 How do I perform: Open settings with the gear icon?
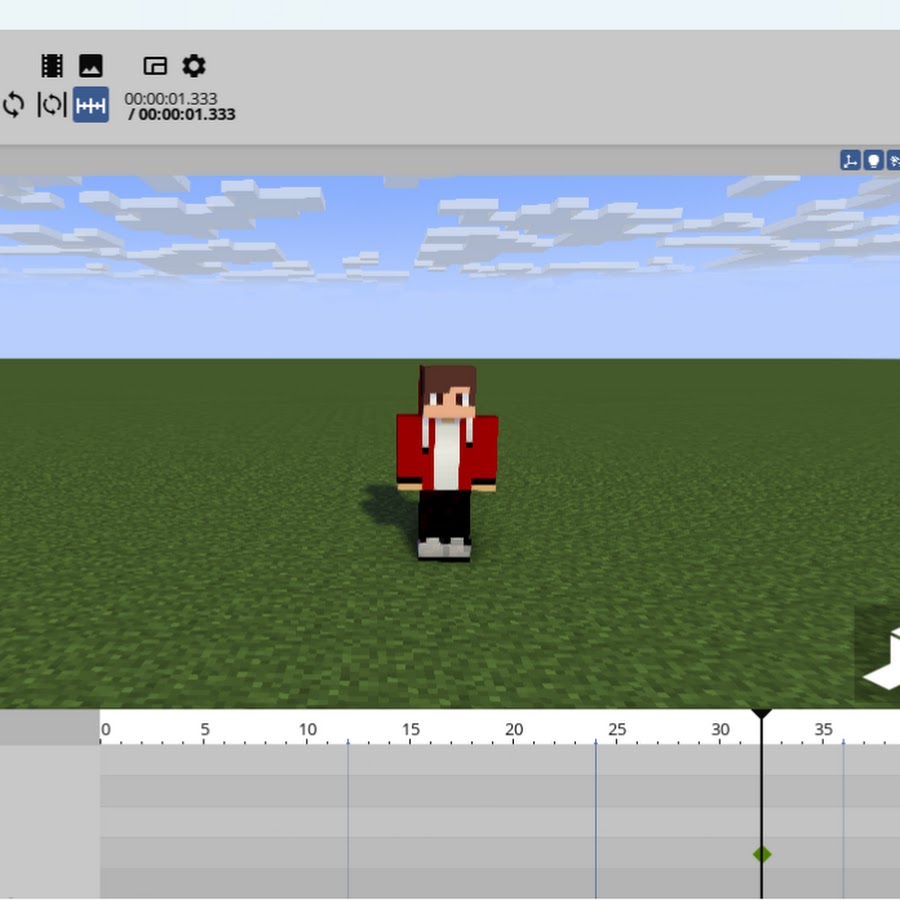[193, 66]
